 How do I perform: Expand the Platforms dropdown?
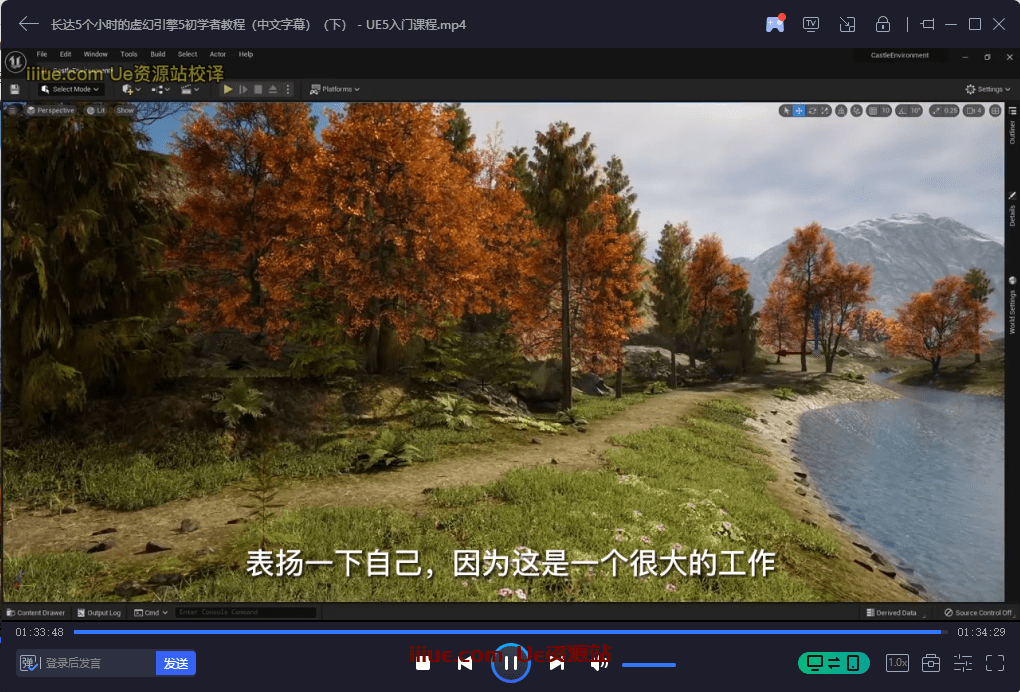[335, 89]
